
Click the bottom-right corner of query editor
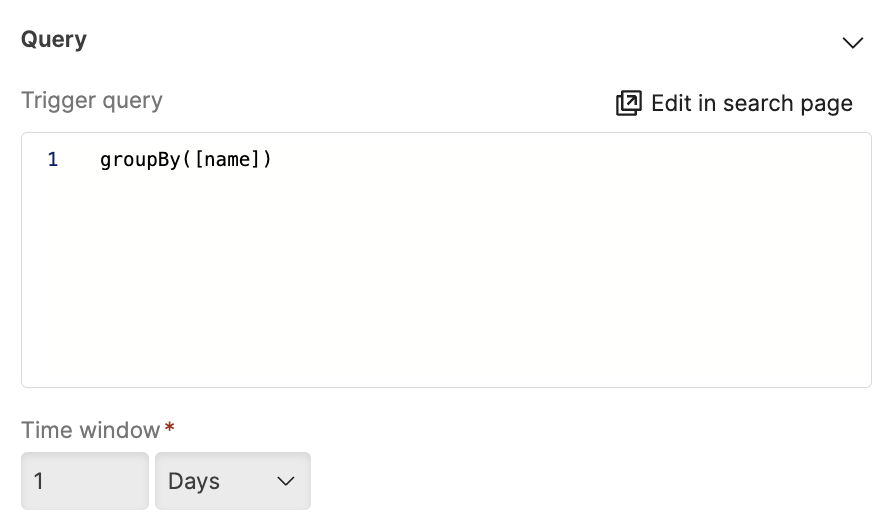tap(860, 377)
